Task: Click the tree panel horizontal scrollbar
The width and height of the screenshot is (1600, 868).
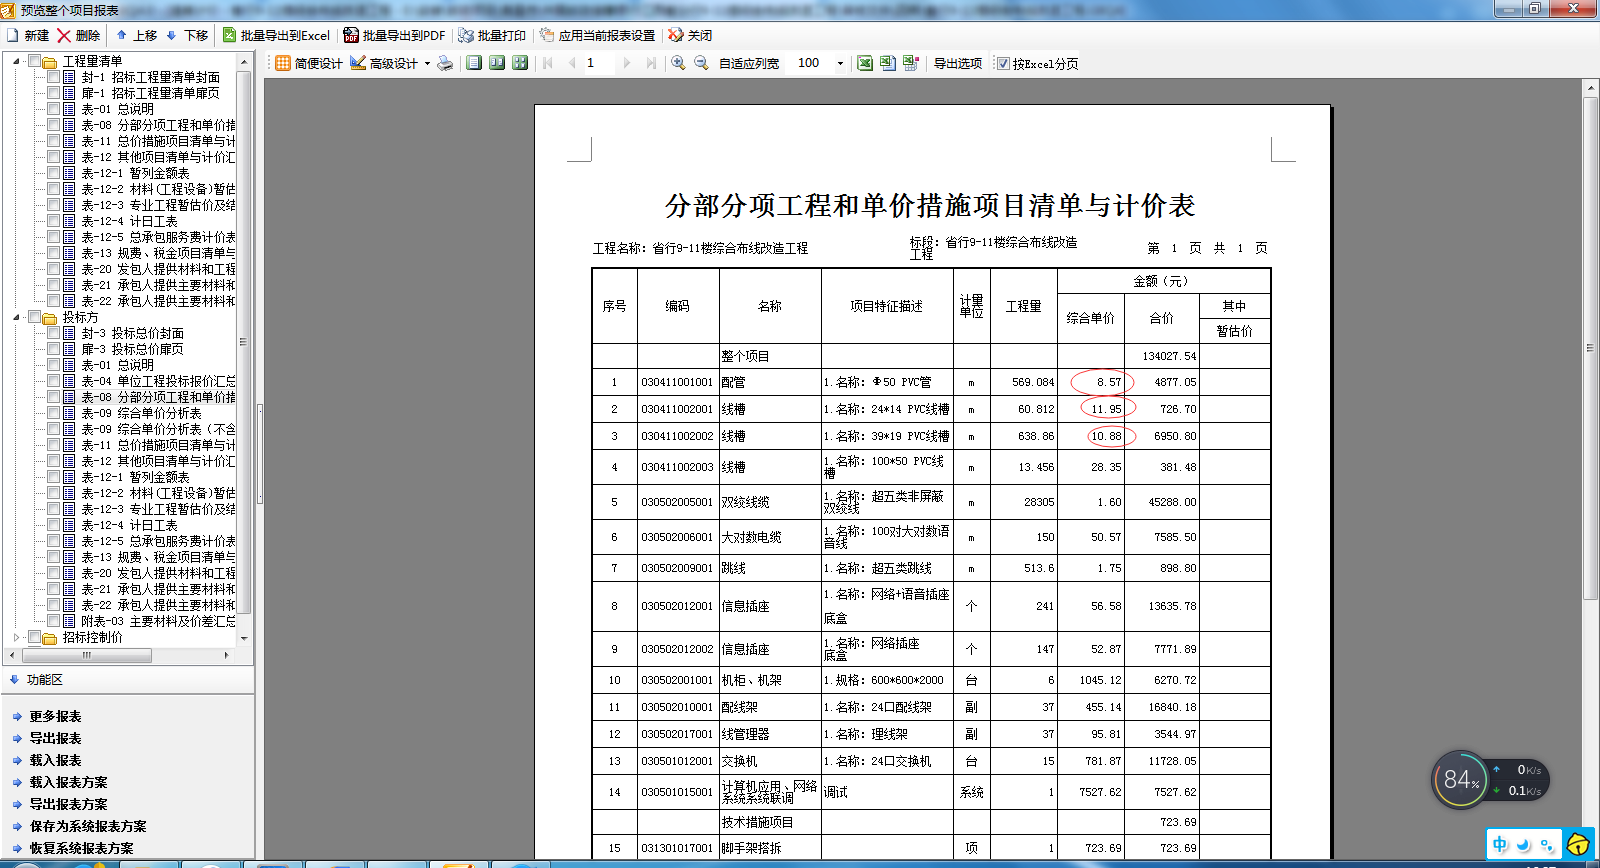Action: click(x=87, y=655)
